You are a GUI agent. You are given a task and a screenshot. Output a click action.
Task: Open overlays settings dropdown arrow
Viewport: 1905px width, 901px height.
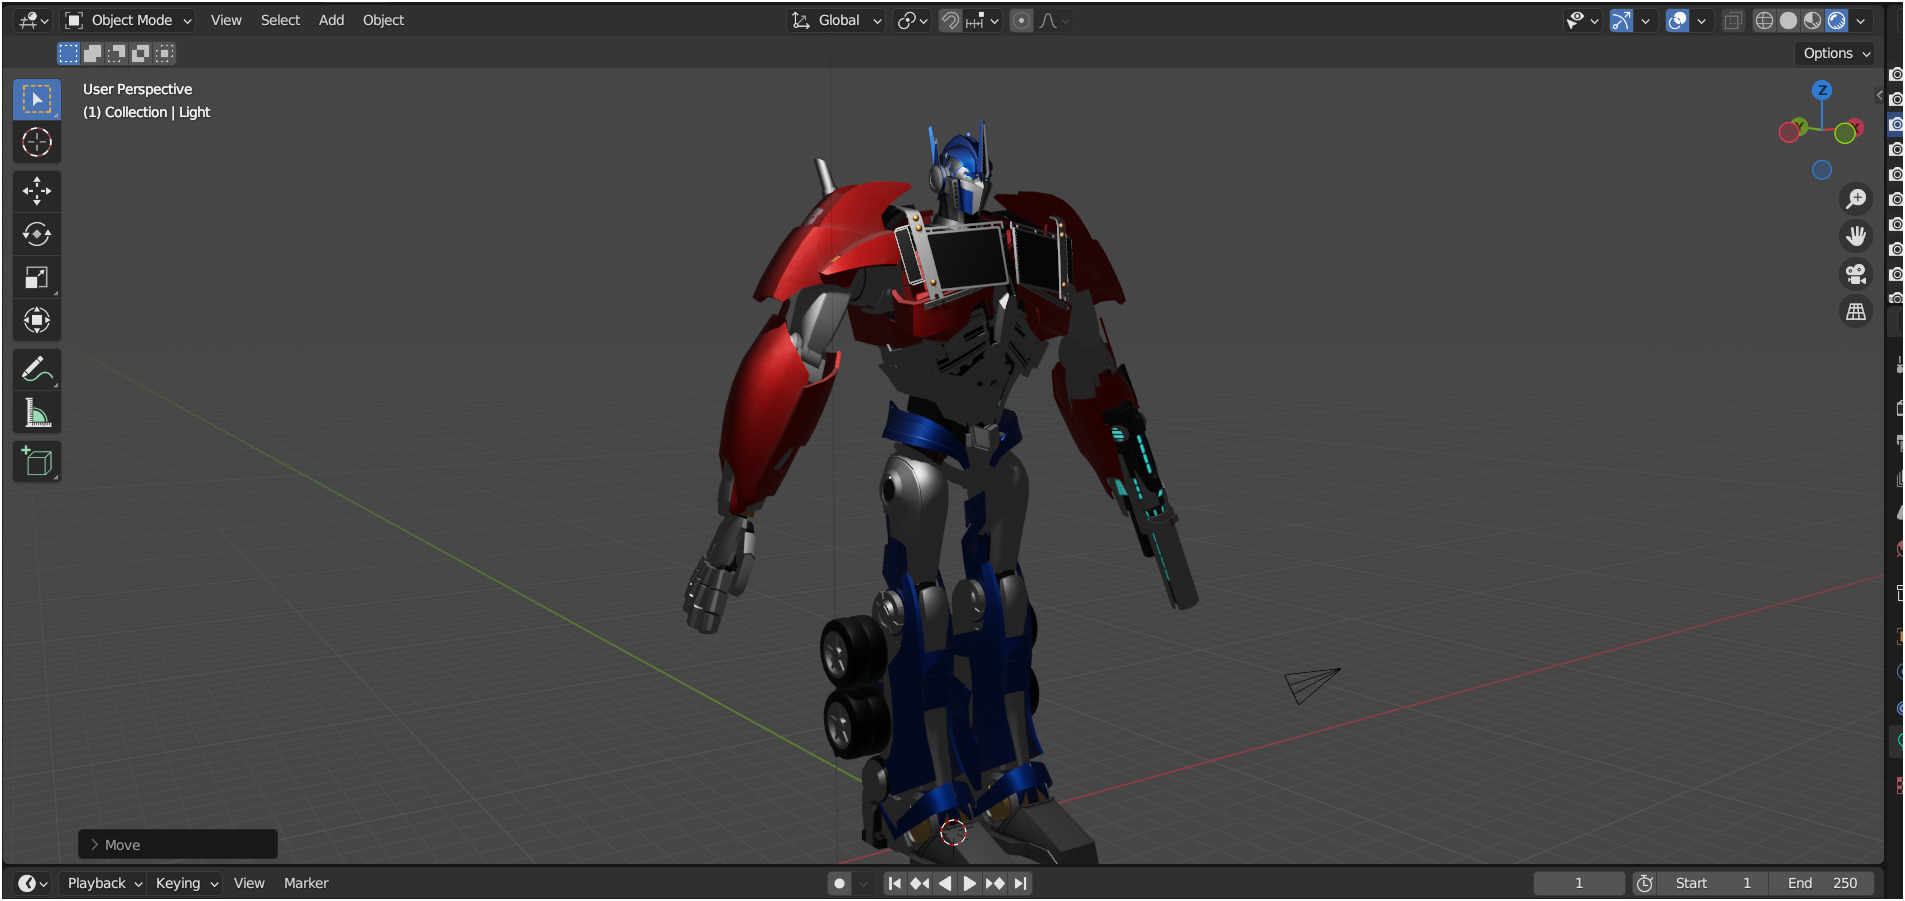(x=1701, y=20)
